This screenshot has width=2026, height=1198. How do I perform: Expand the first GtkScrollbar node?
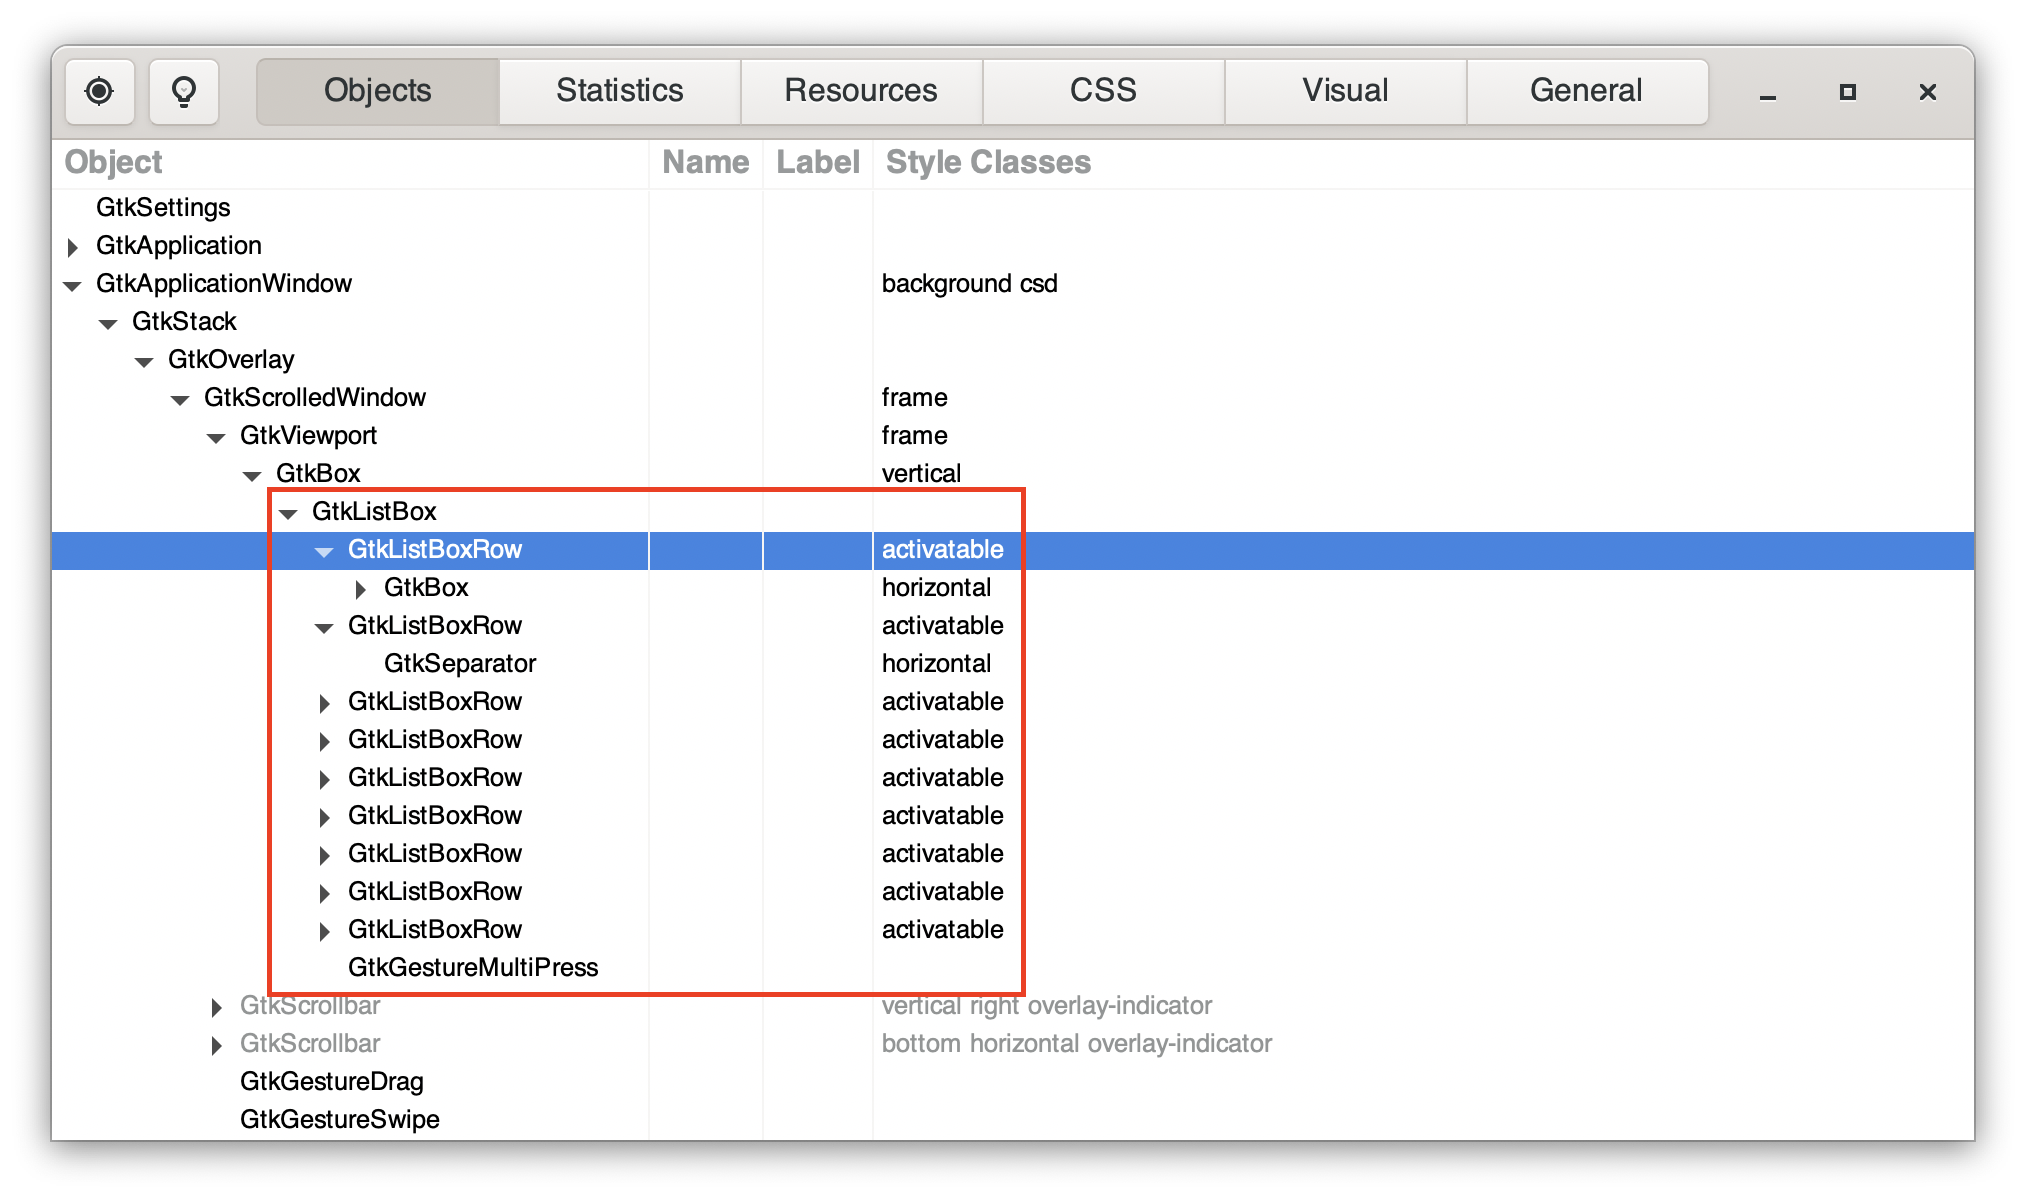(x=217, y=1006)
